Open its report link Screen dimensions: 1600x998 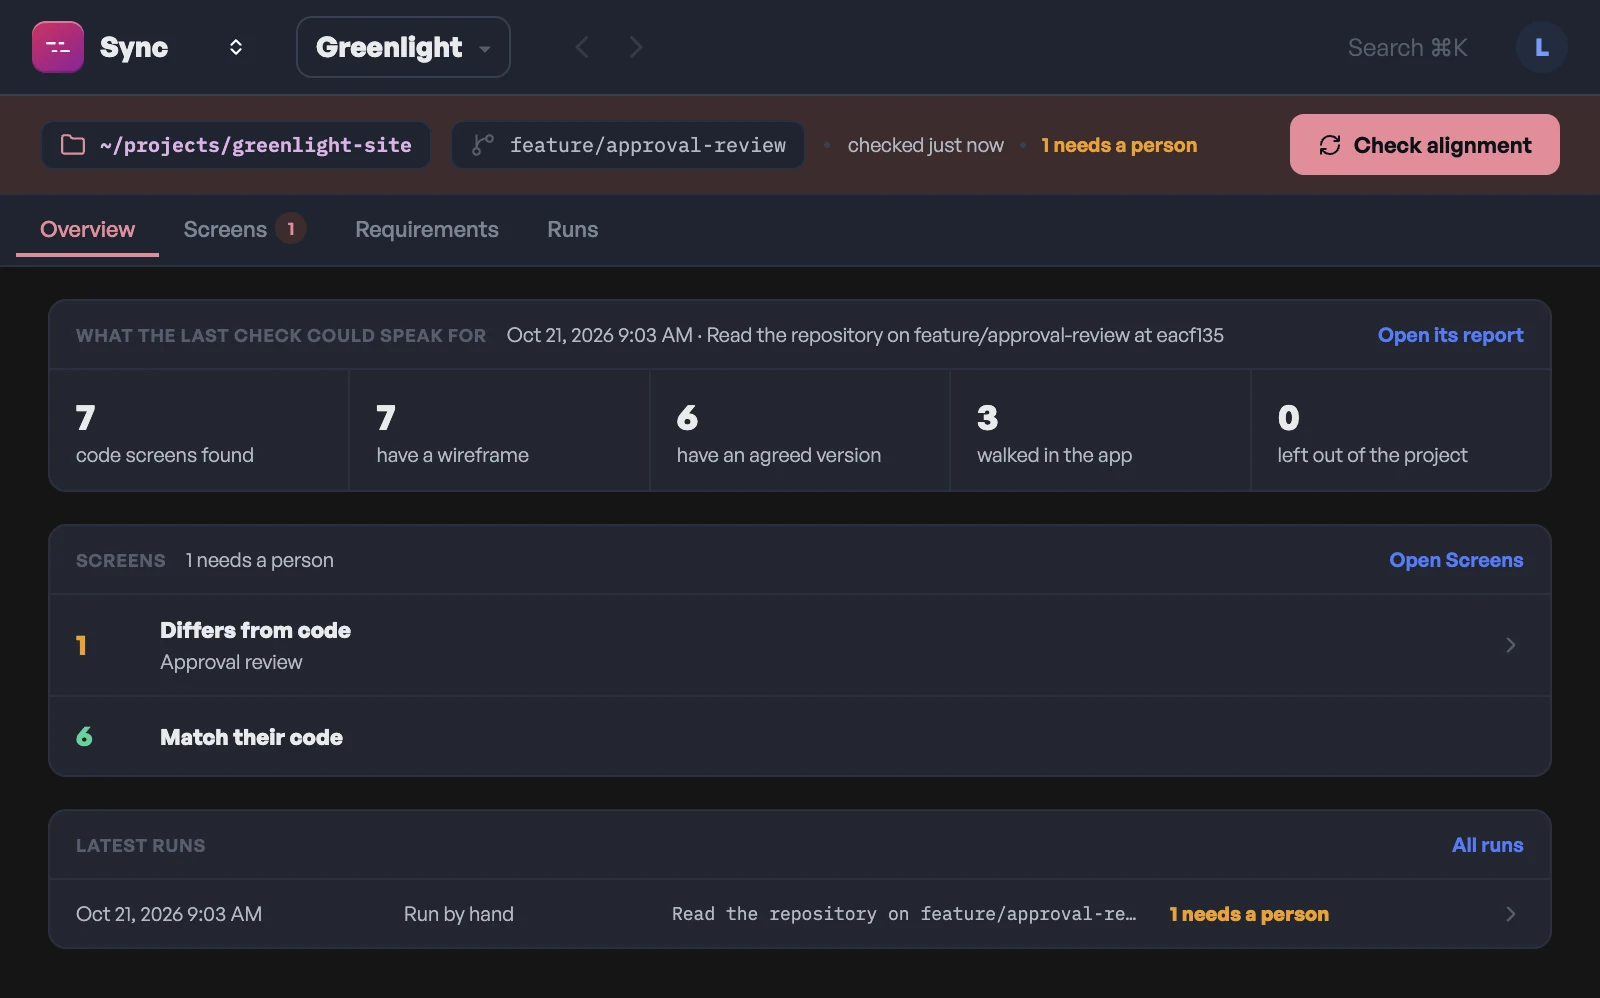click(x=1450, y=335)
